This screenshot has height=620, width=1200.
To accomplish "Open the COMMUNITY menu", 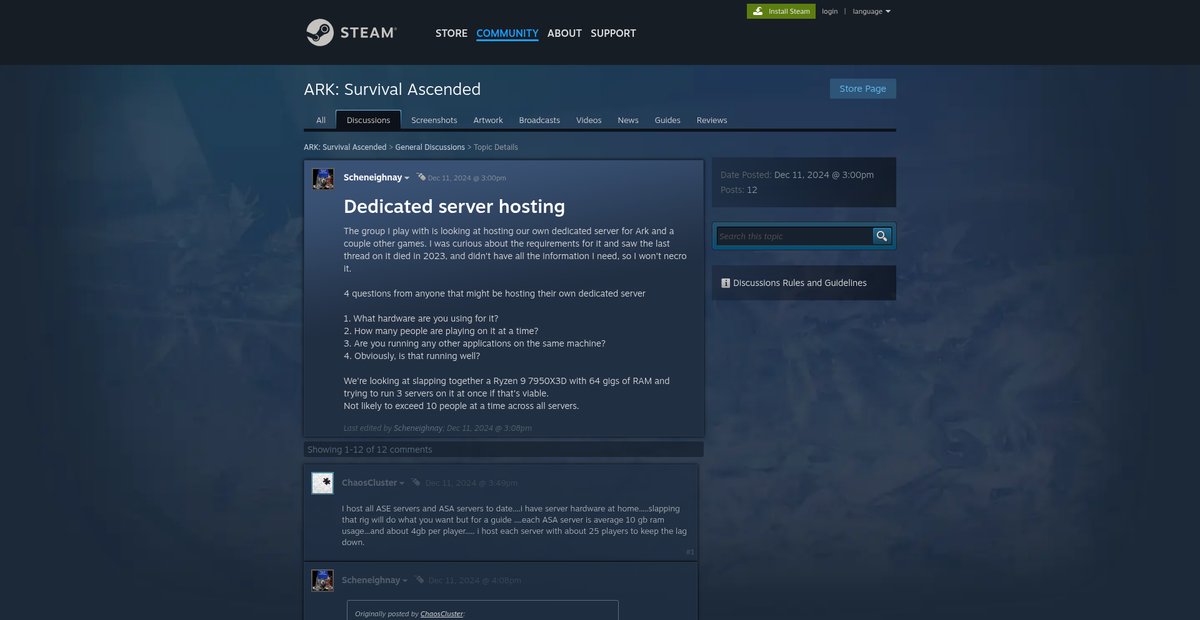I will point(507,33).
